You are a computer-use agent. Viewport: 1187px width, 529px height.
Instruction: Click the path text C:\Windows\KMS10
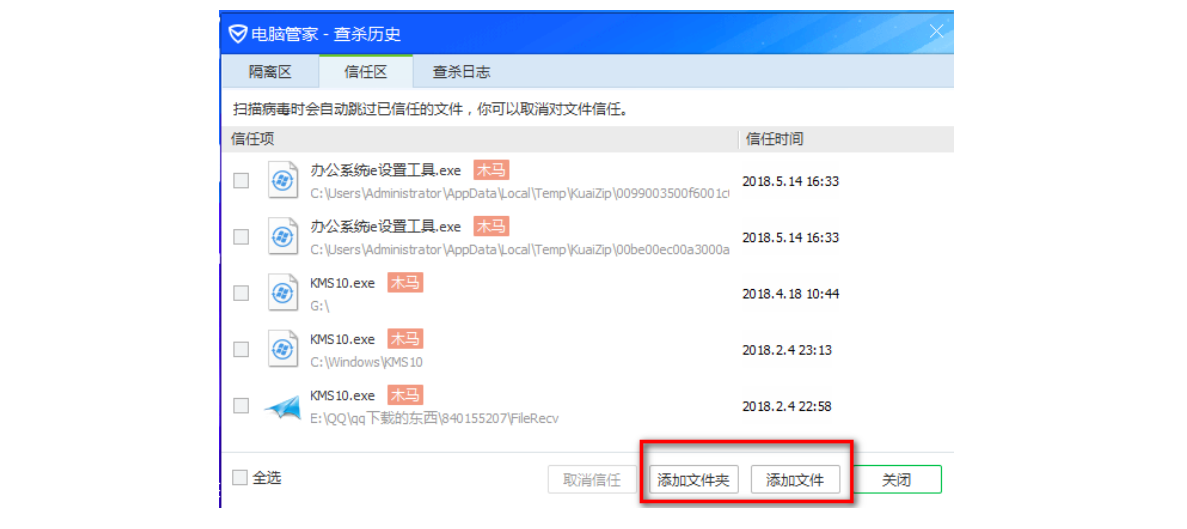(366, 362)
